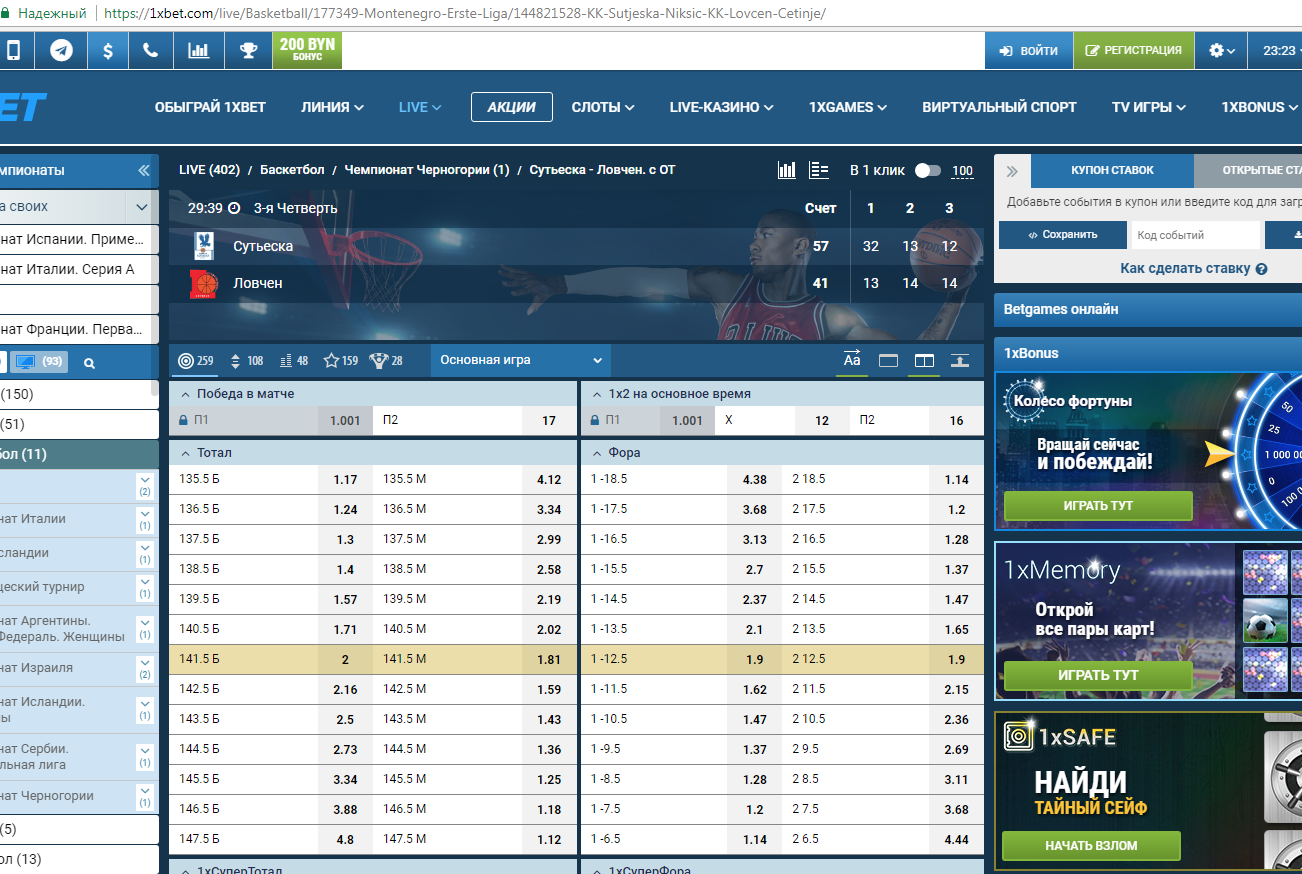The width and height of the screenshot is (1302, 874).
Task: Open the statistics bar chart icon
Action: 199,50
